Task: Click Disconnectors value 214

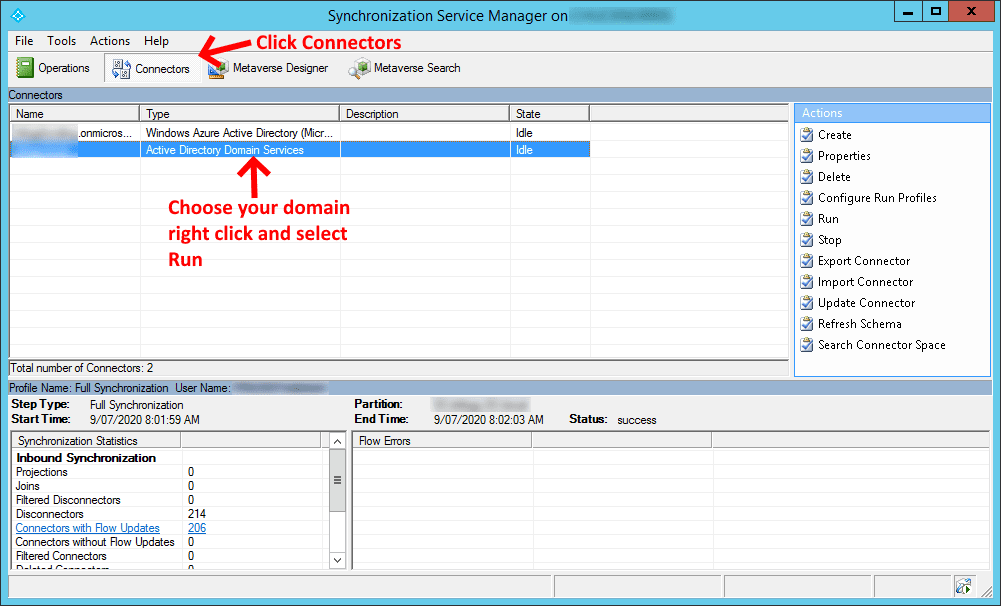Action: click(x=197, y=514)
